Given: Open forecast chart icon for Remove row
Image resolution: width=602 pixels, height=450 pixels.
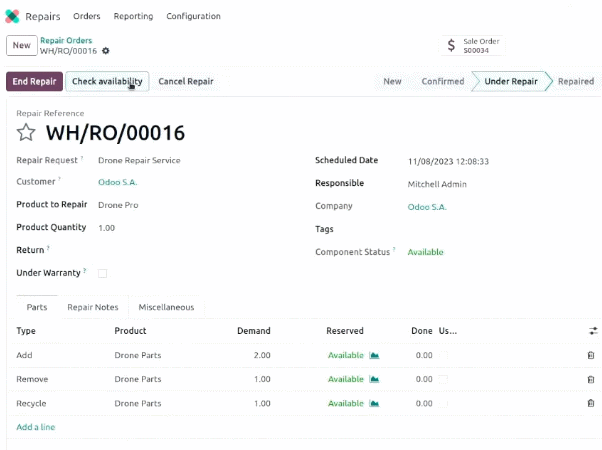Looking at the screenshot, I should pos(374,379).
